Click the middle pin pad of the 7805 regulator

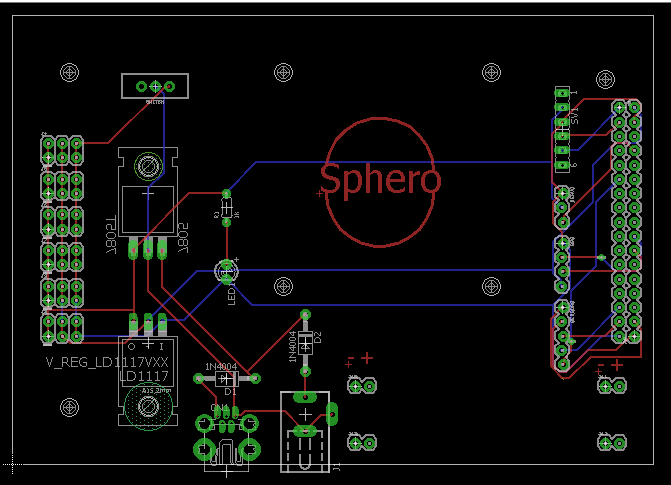pos(148,249)
